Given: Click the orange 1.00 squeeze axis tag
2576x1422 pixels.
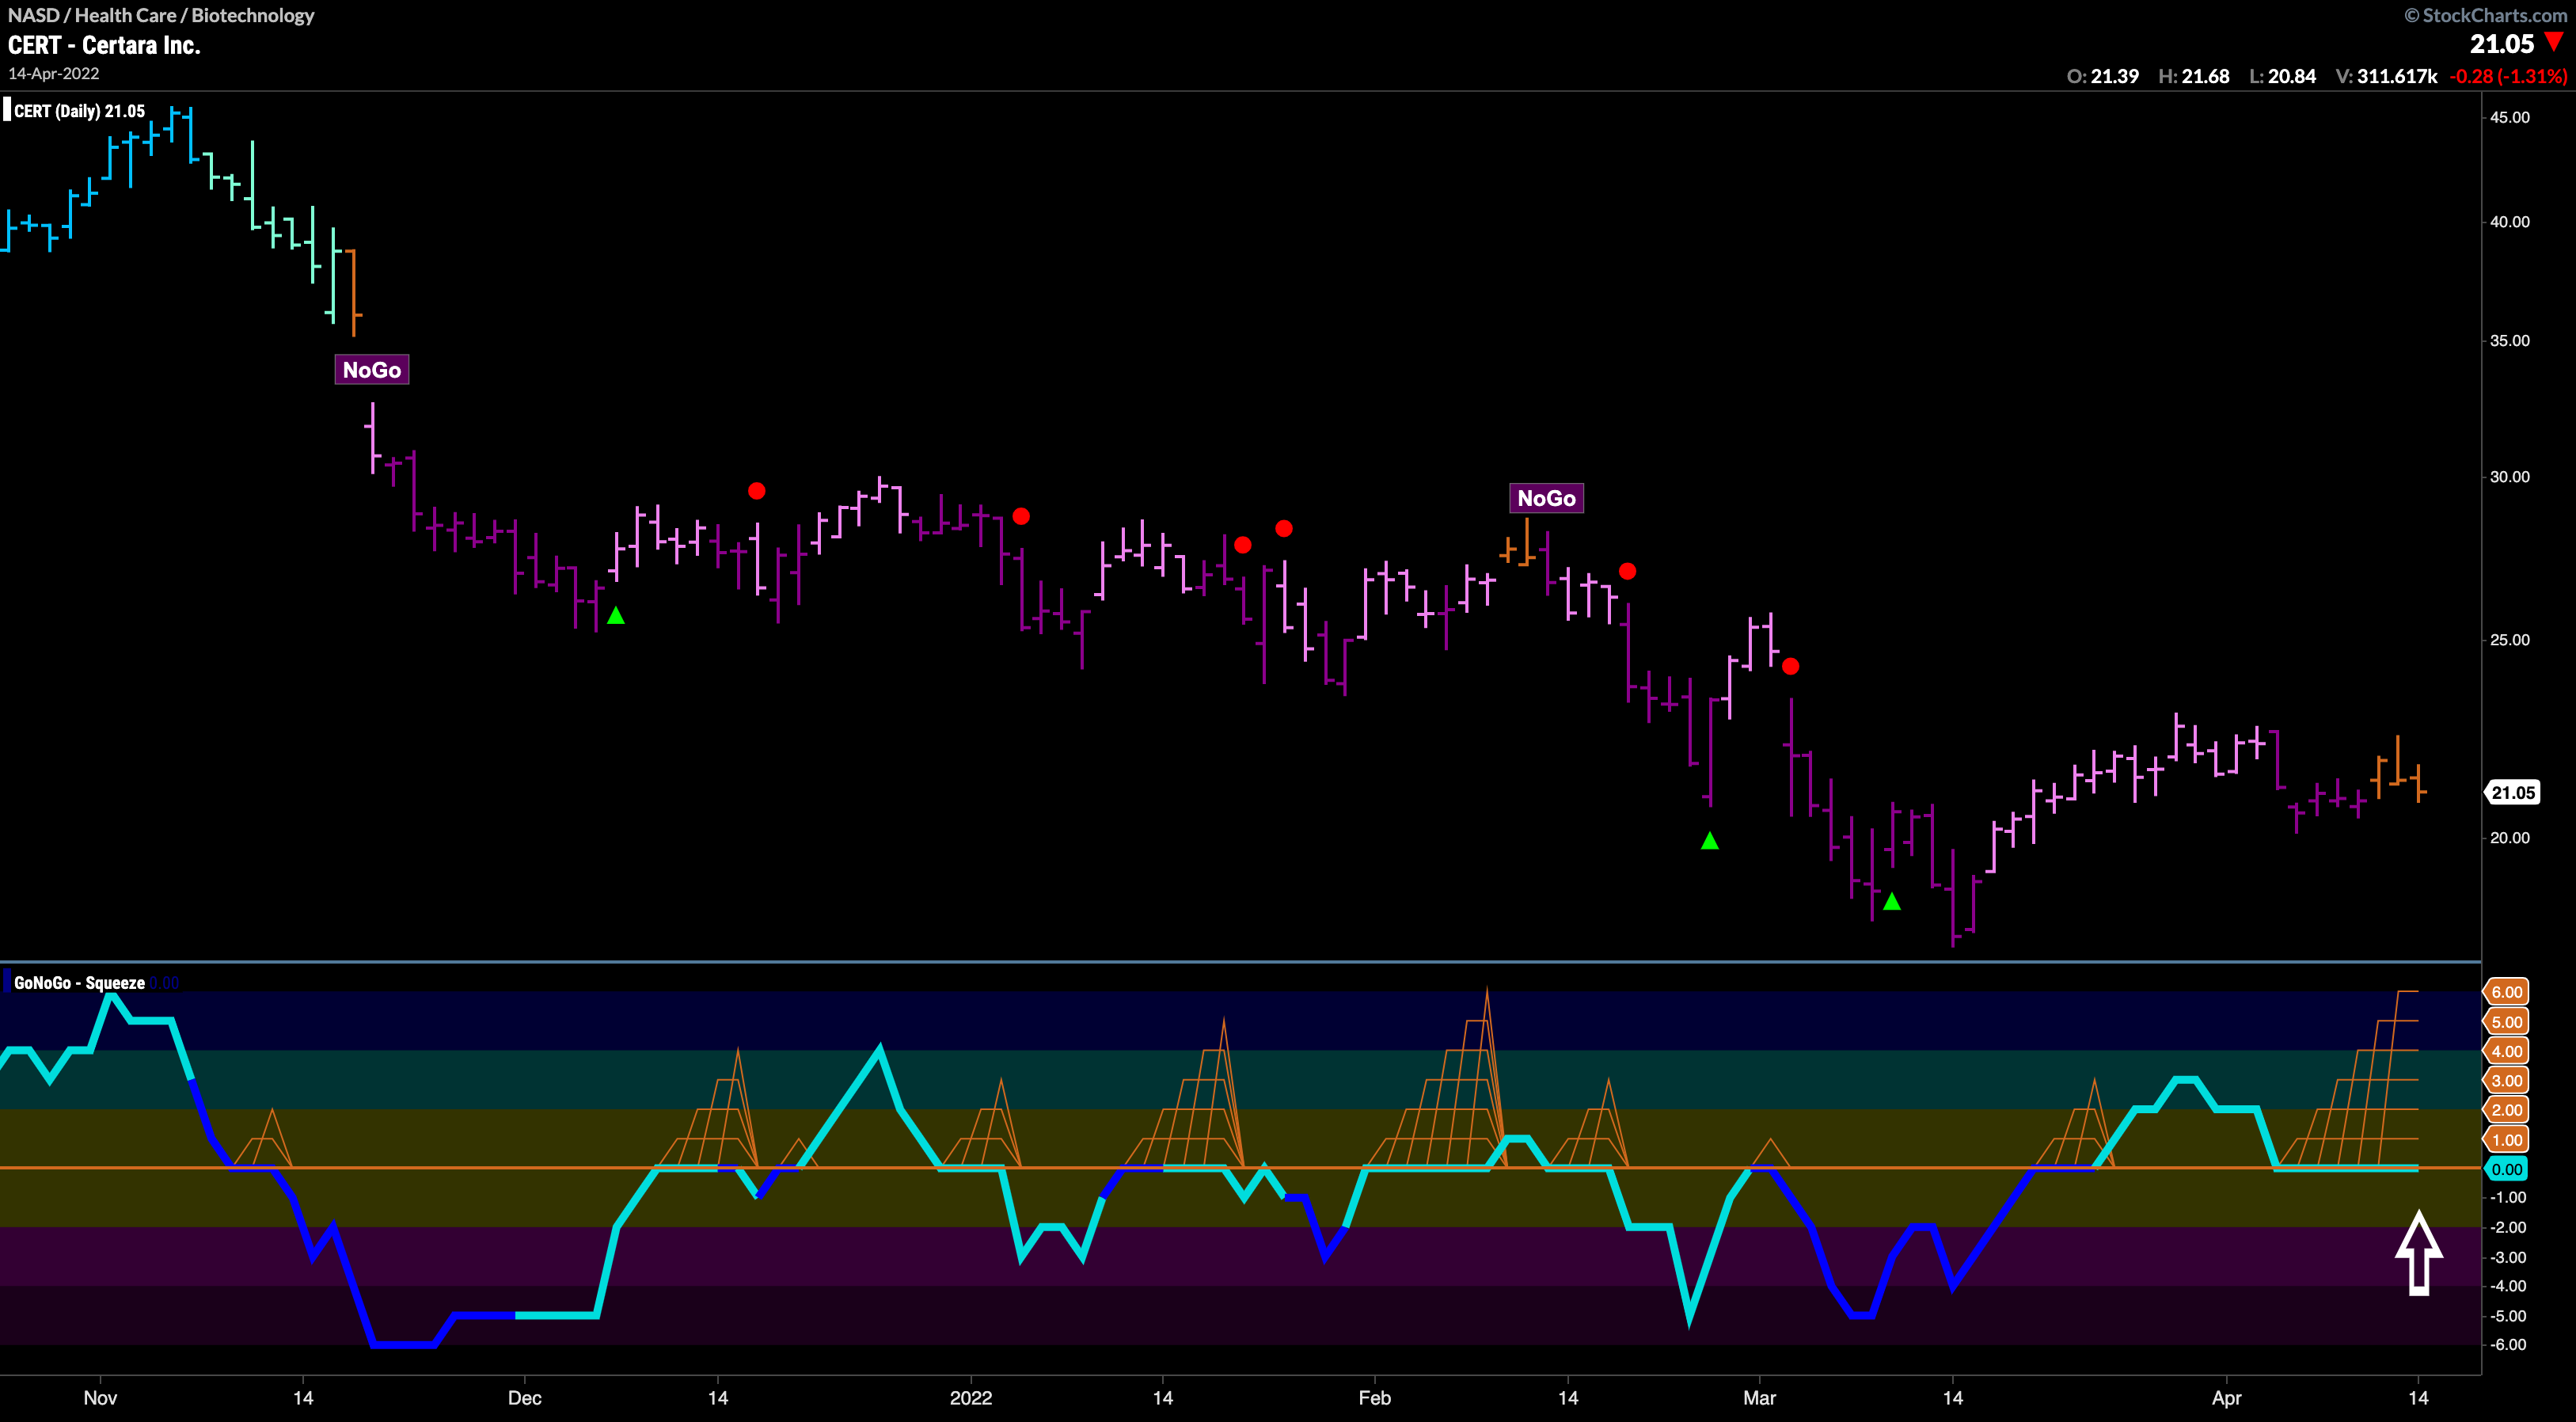Looking at the screenshot, I should (x=2506, y=1140).
